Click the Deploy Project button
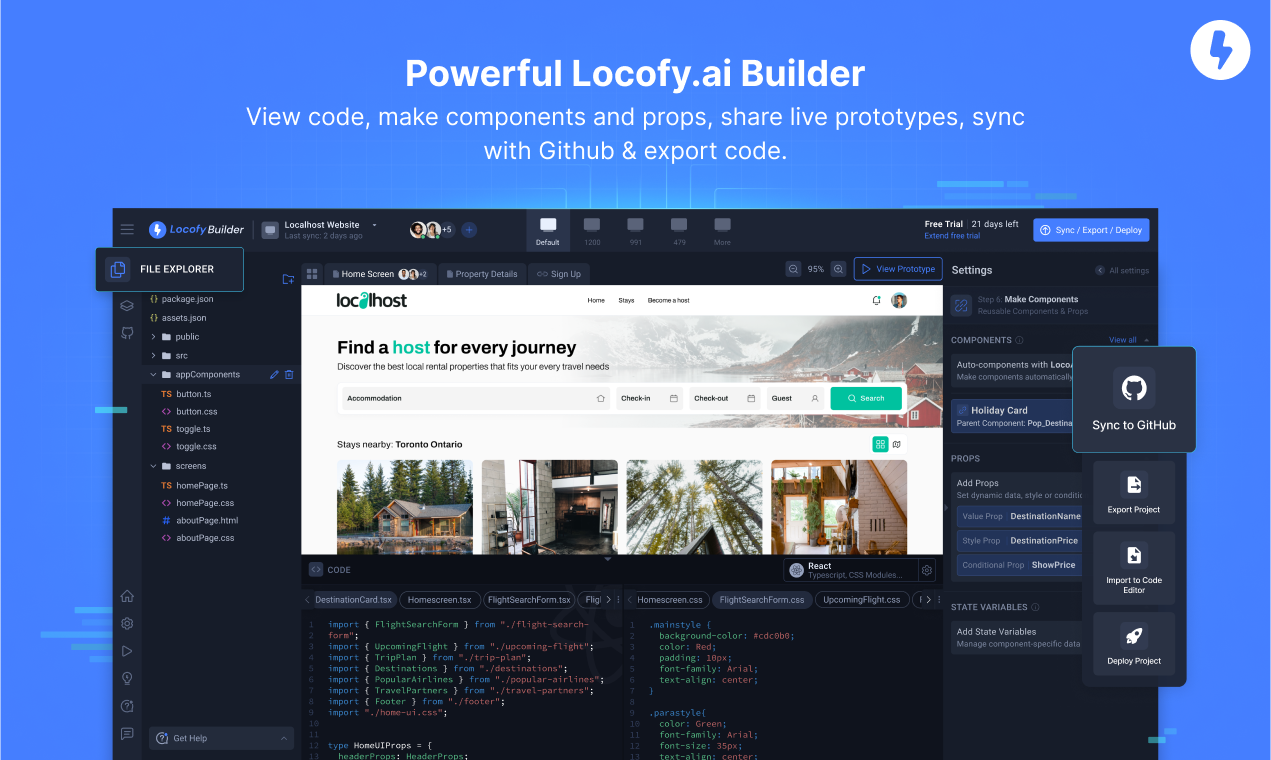Viewport: 1271px width, 760px height. [1134, 644]
